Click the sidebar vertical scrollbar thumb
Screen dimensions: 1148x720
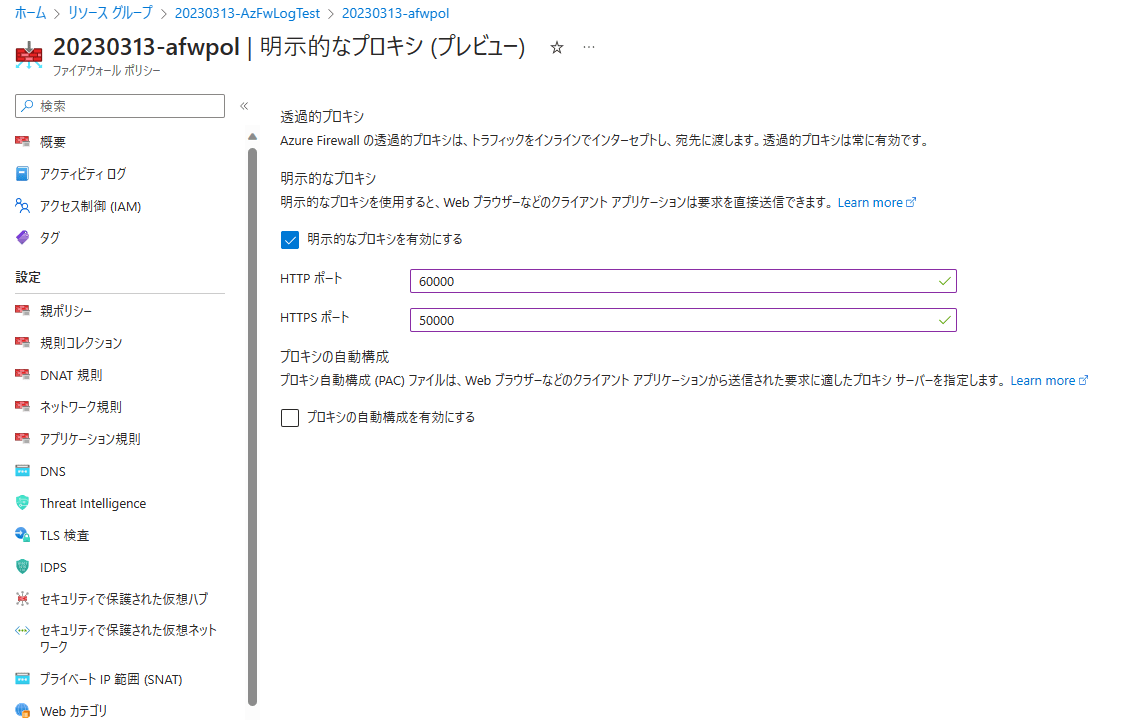[253, 426]
